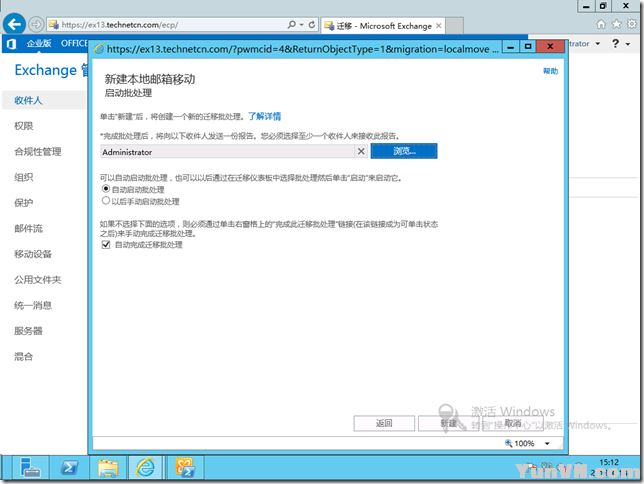The width and height of the screenshot is (644, 484).
Task: Open the 混合 navigation item
Action: click(x=23, y=357)
